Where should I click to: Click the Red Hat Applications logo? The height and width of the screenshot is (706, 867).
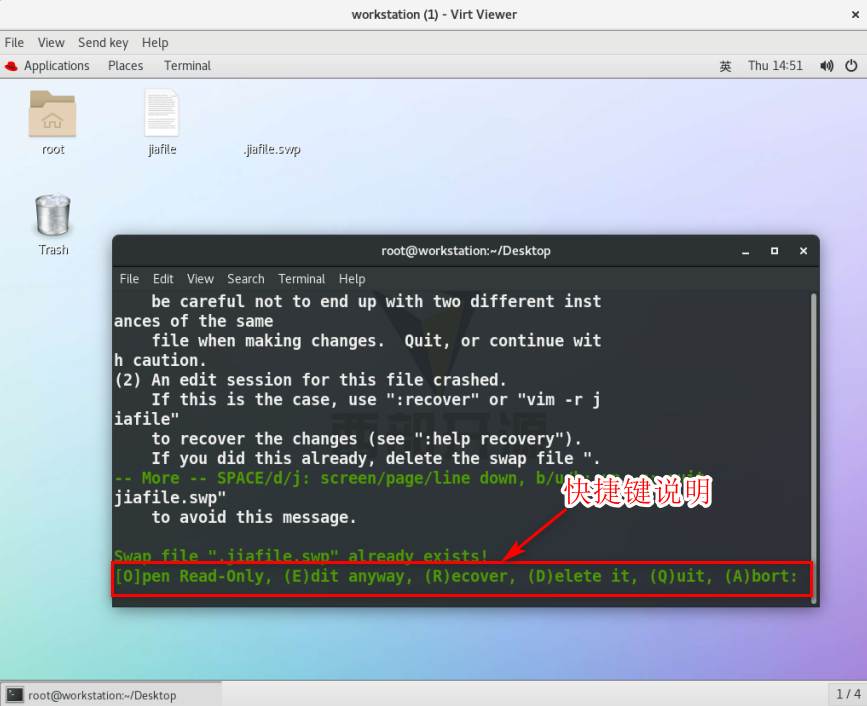pos(11,66)
